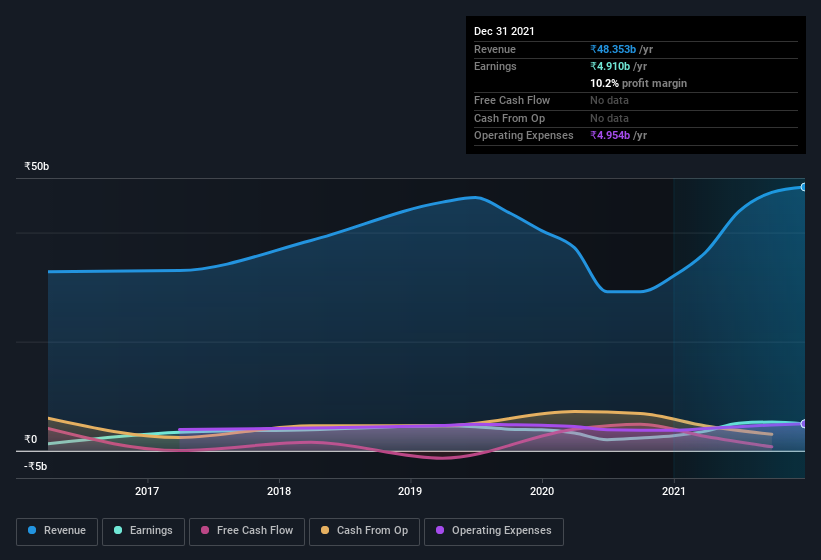The height and width of the screenshot is (560, 821).
Task: Click the 10.2% profit margin text
Action: (x=638, y=83)
